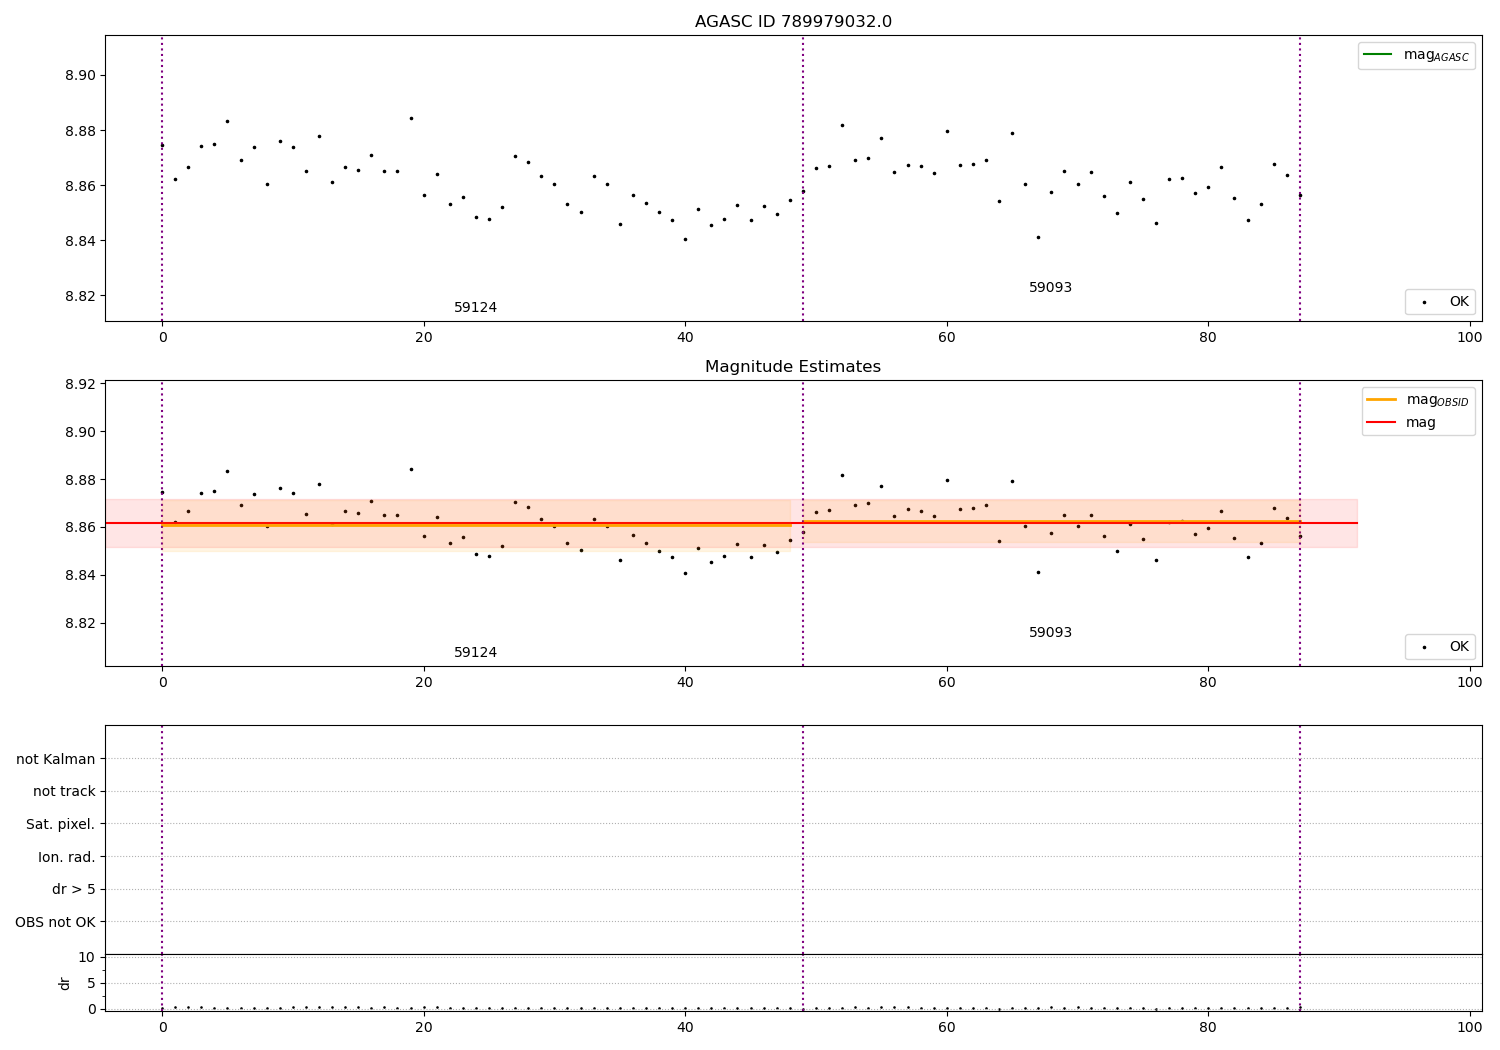Click the 'Sat. pixel.' axis label

pyautogui.click(x=61, y=824)
